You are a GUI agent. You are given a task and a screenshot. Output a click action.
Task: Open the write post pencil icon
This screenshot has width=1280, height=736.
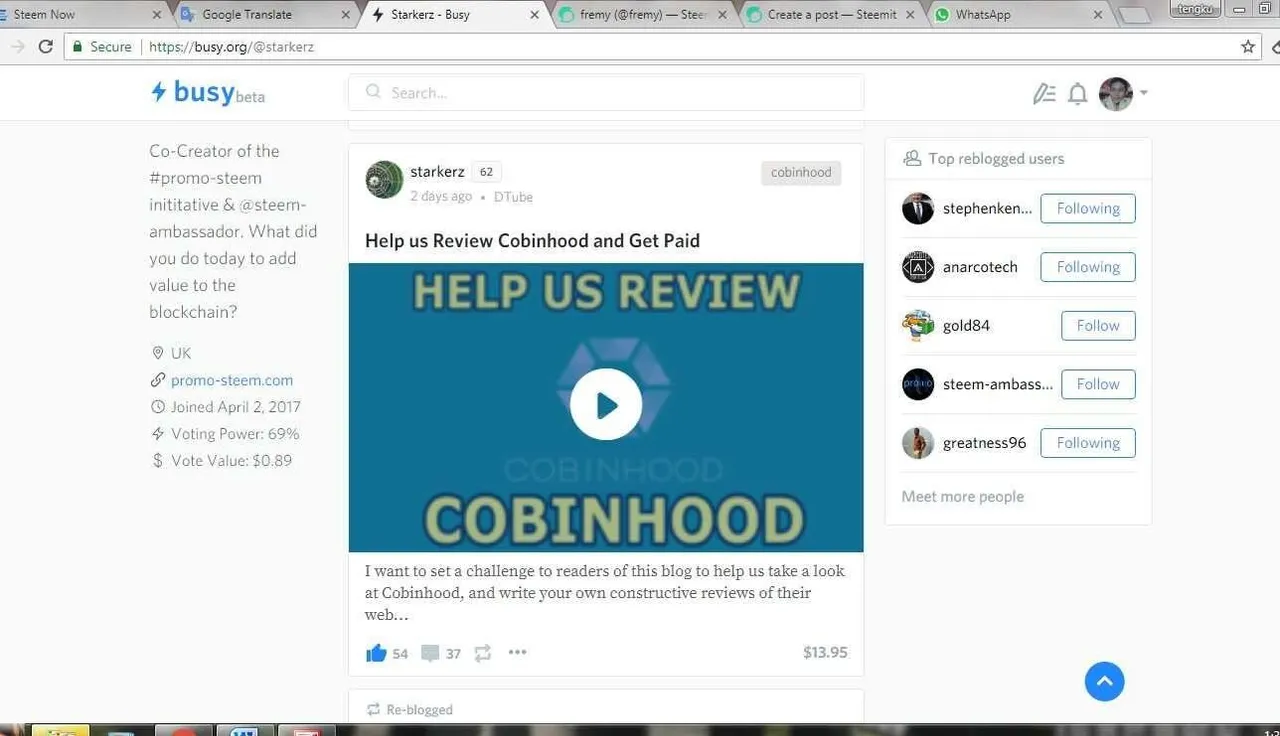(x=1044, y=93)
